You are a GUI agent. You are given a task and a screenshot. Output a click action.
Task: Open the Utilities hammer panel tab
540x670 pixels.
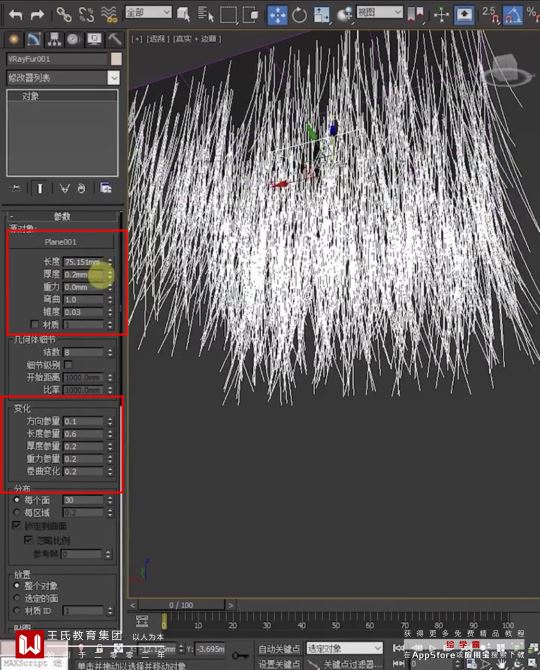[114, 40]
